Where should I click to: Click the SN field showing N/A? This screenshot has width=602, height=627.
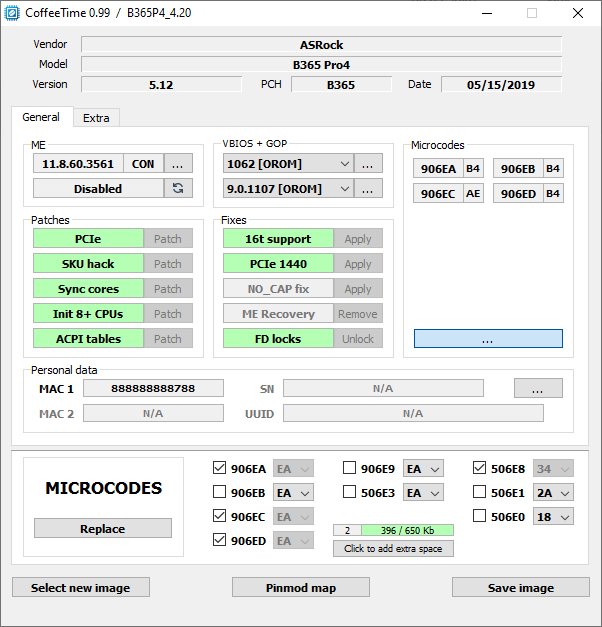tap(383, 388)
